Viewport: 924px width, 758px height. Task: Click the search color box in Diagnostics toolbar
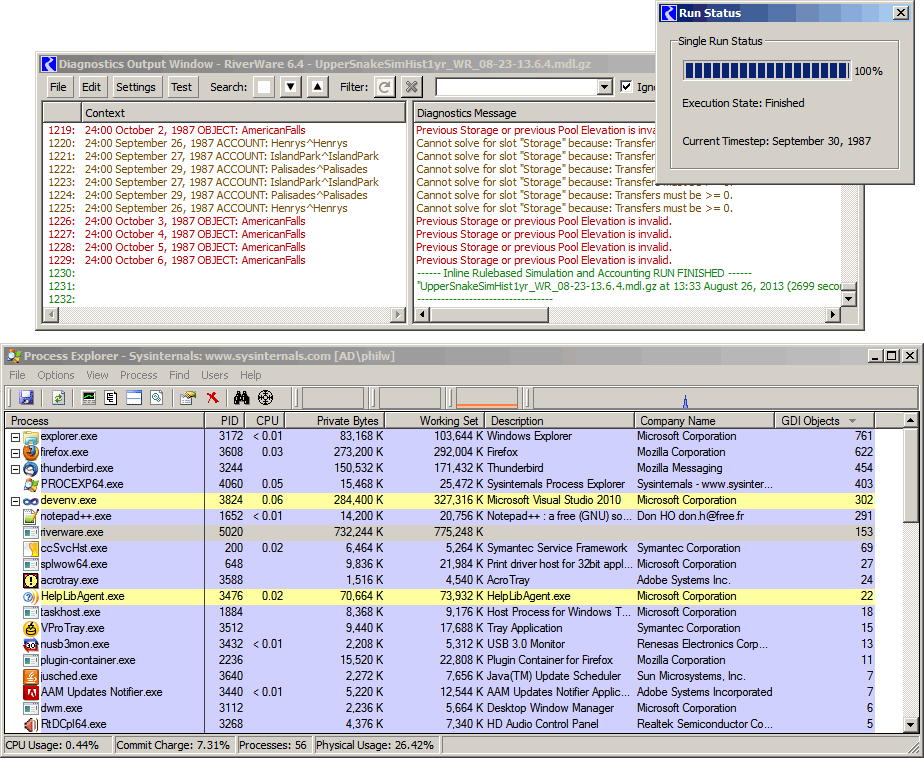click(x=264, y=87)
